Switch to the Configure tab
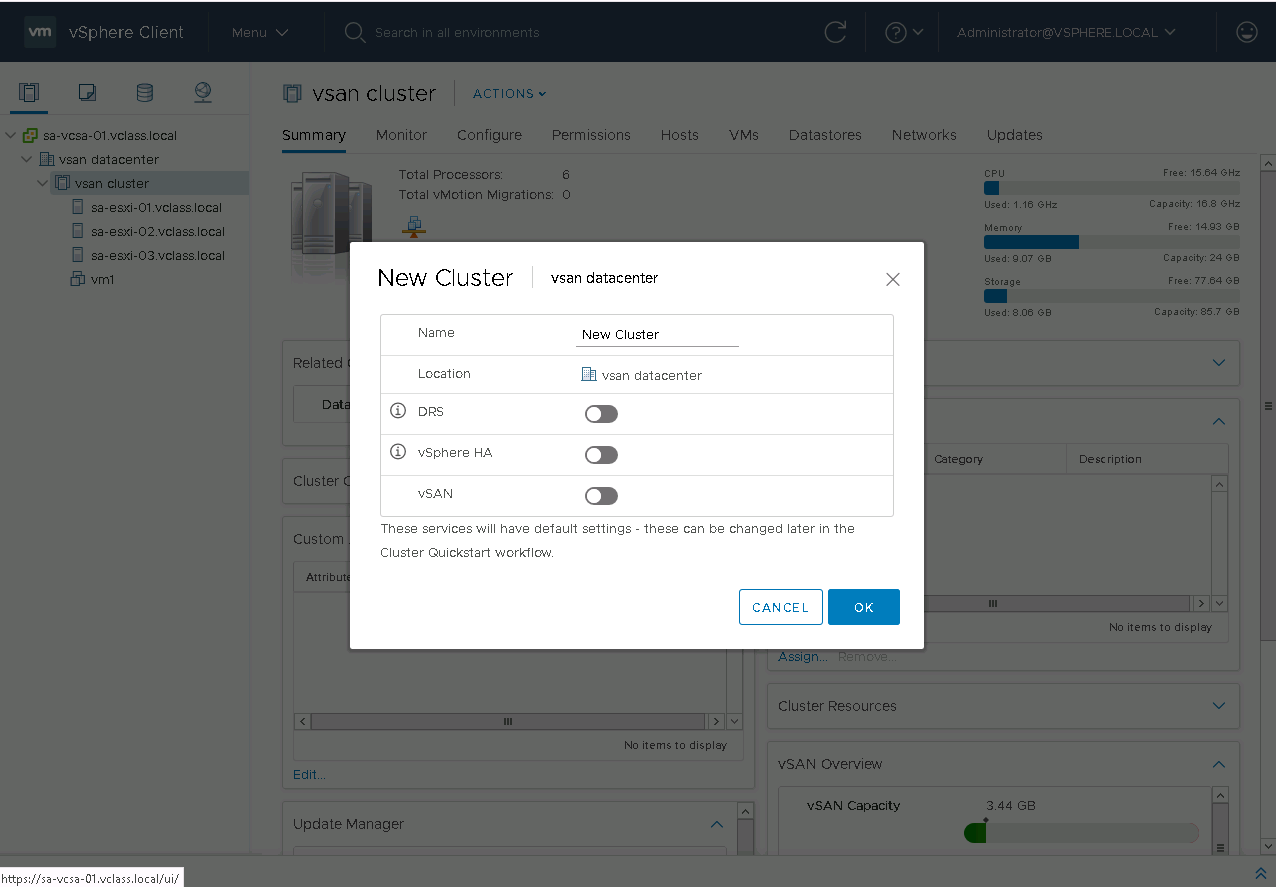The width and height of the screenshot is (1276, 887). (489, 135)
